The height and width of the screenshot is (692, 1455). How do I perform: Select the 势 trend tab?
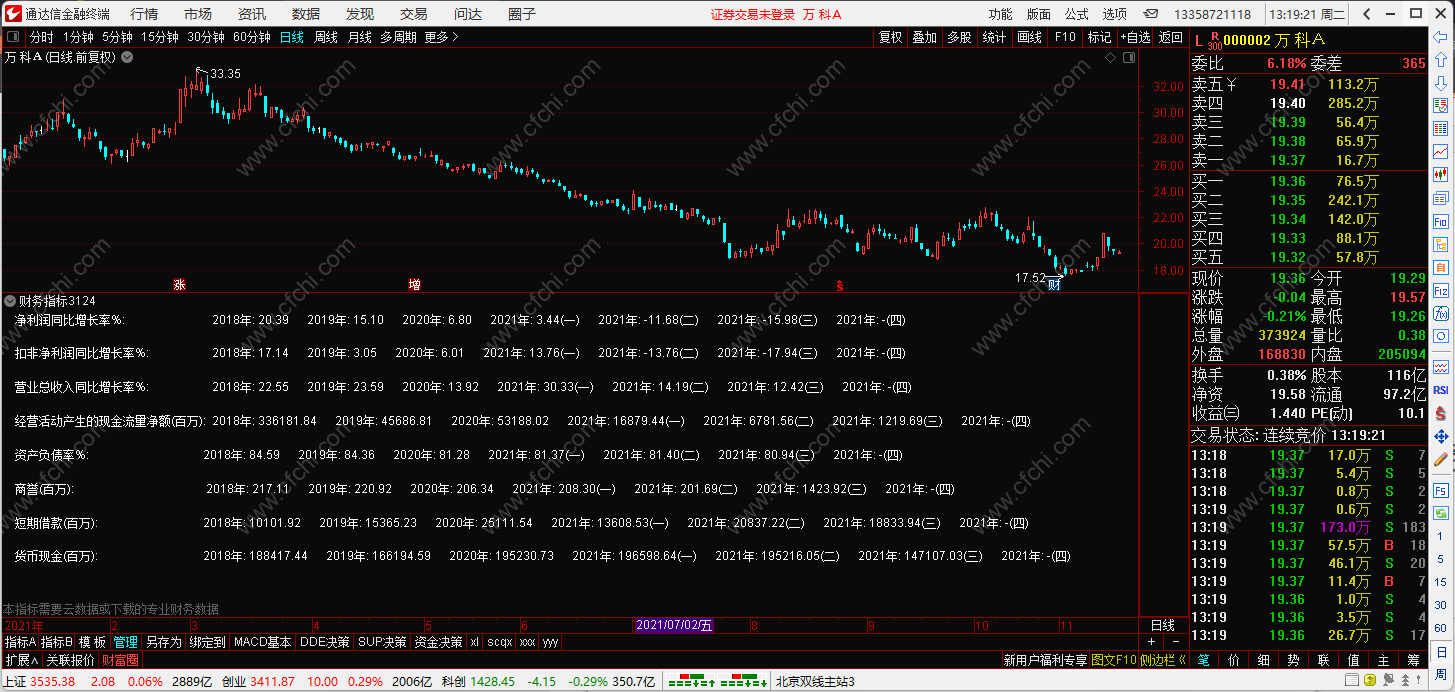[1293, 660]
